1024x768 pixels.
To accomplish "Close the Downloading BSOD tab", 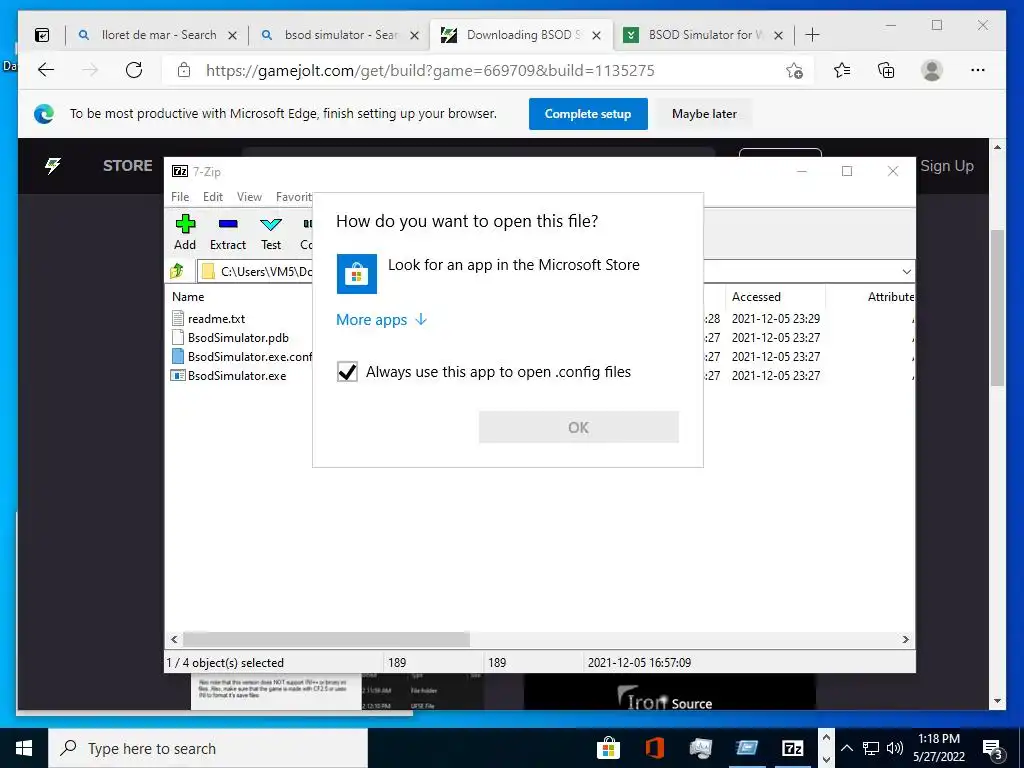I will [596, 35].
